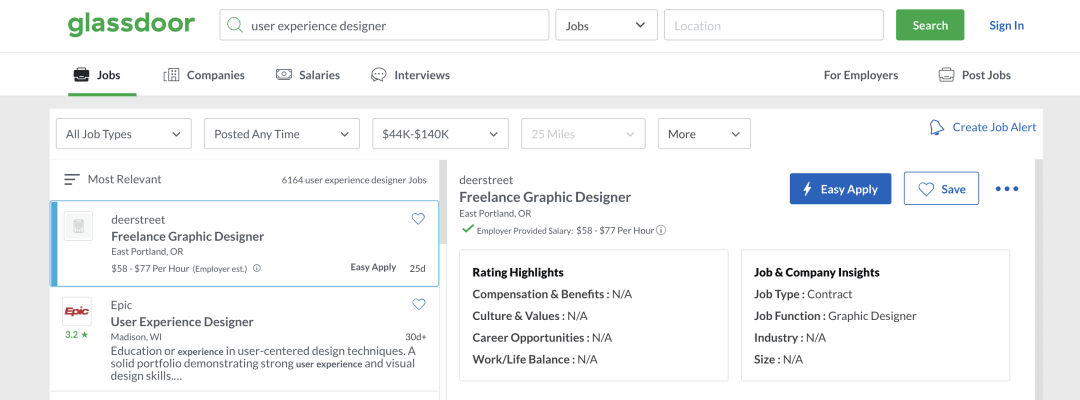Click the Epic company logo
This screenshot has height=400, width=1080.
(x=77, y=311)
